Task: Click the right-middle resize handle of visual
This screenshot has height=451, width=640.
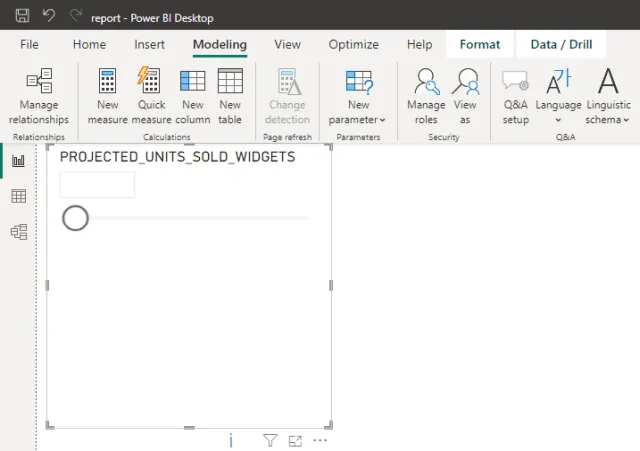Action: (331, 285)
